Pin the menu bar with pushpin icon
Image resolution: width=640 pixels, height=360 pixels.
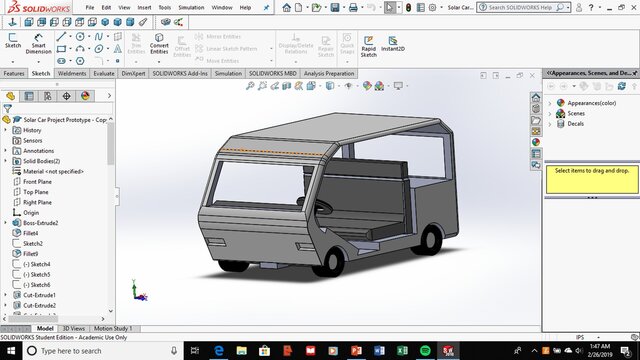(266, 7)
